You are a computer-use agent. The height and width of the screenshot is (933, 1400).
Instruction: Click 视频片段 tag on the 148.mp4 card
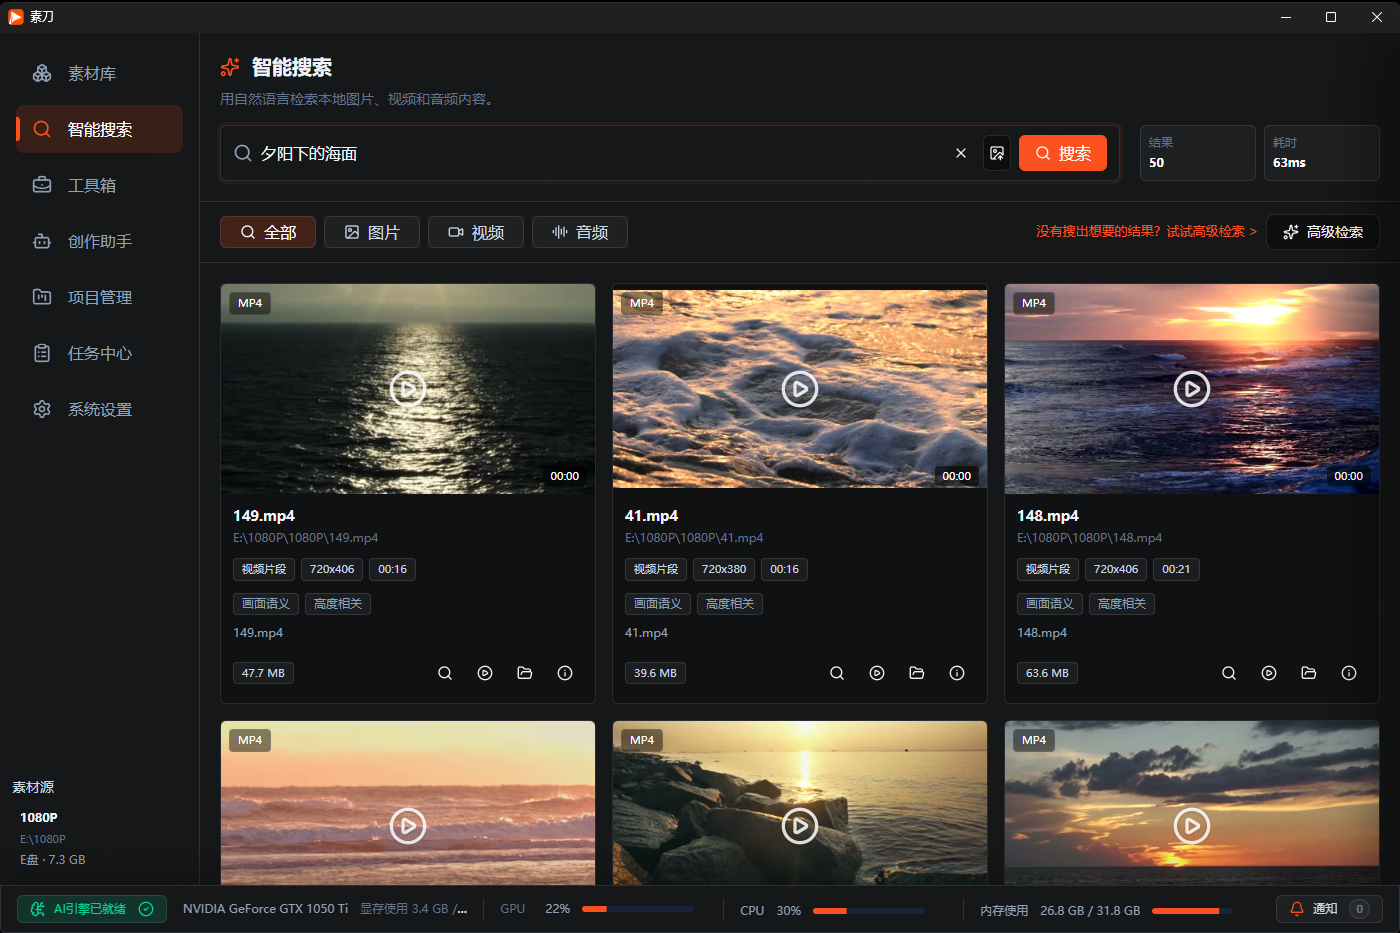click(1048, 569)
